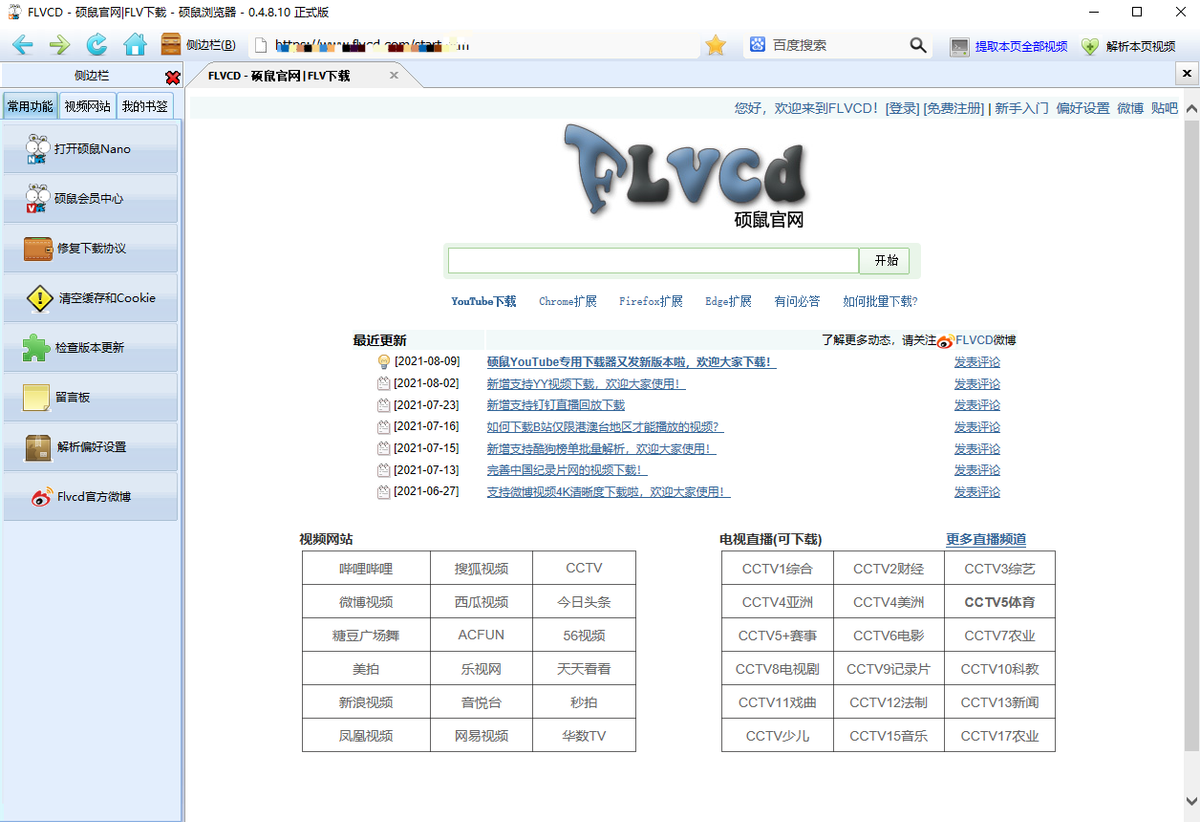Close the FLVCD browser tab

[394, 76]
